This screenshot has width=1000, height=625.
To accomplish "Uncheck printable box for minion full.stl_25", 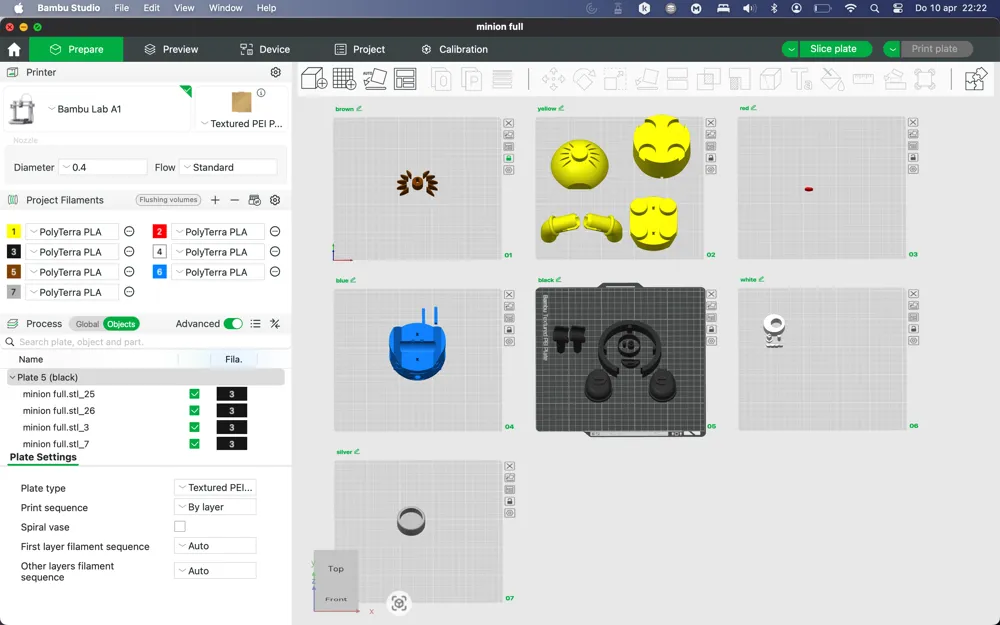I will 195,394.
